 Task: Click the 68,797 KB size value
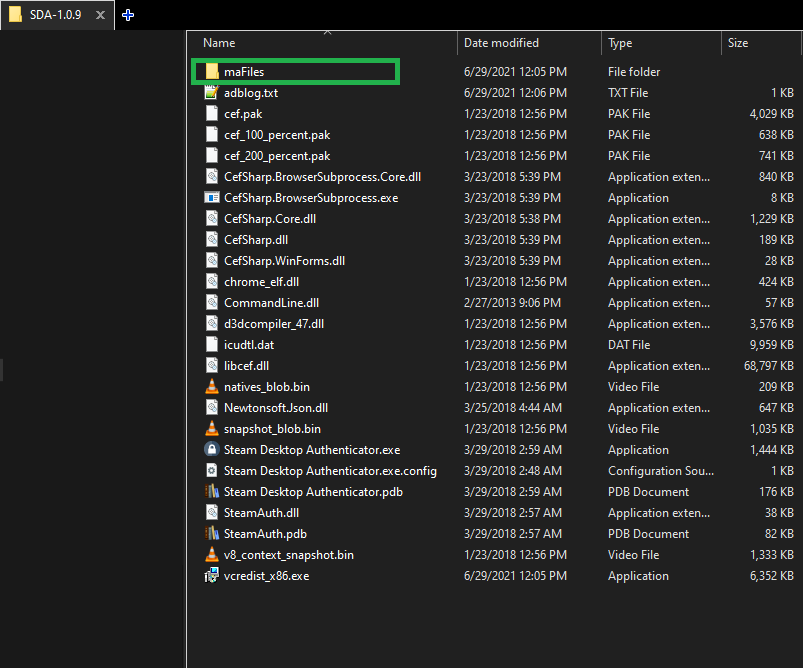click(769, 366)
